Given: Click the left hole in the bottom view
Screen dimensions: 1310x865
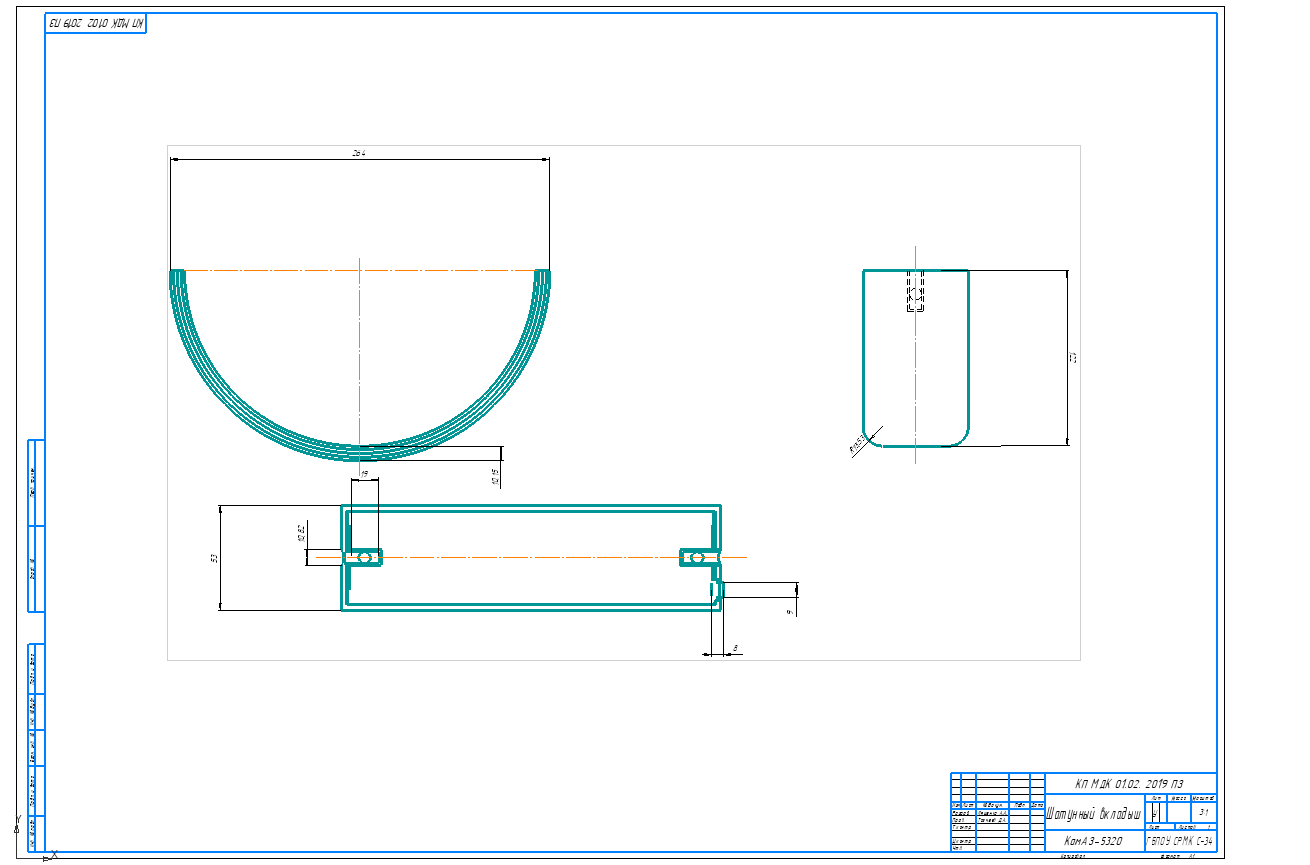Looking at the screenshot, I should (364, 557).
